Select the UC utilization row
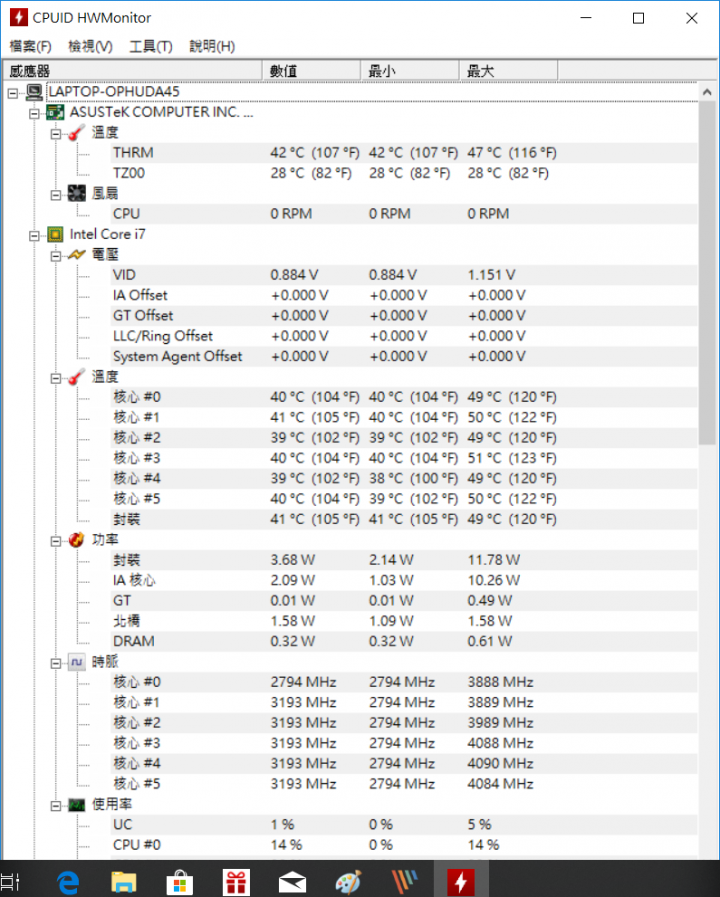The height and width of the screenshot is (897, 720). tap(404, 825)
